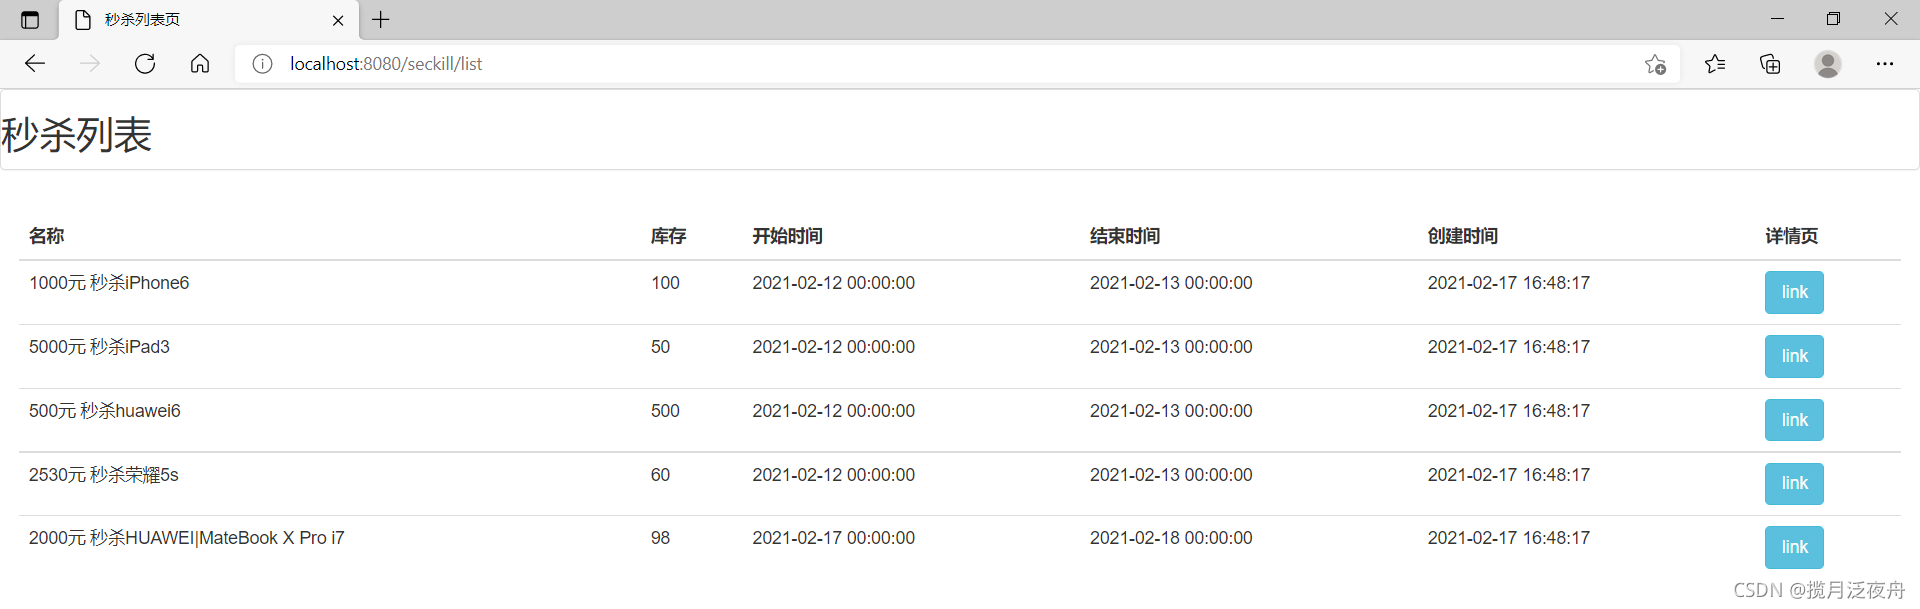Select the name 500元 秒杀huawei6

(105, 411)
